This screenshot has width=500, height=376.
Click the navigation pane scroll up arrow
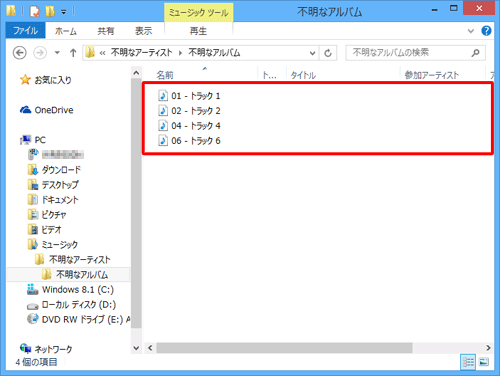pos(136,73)
